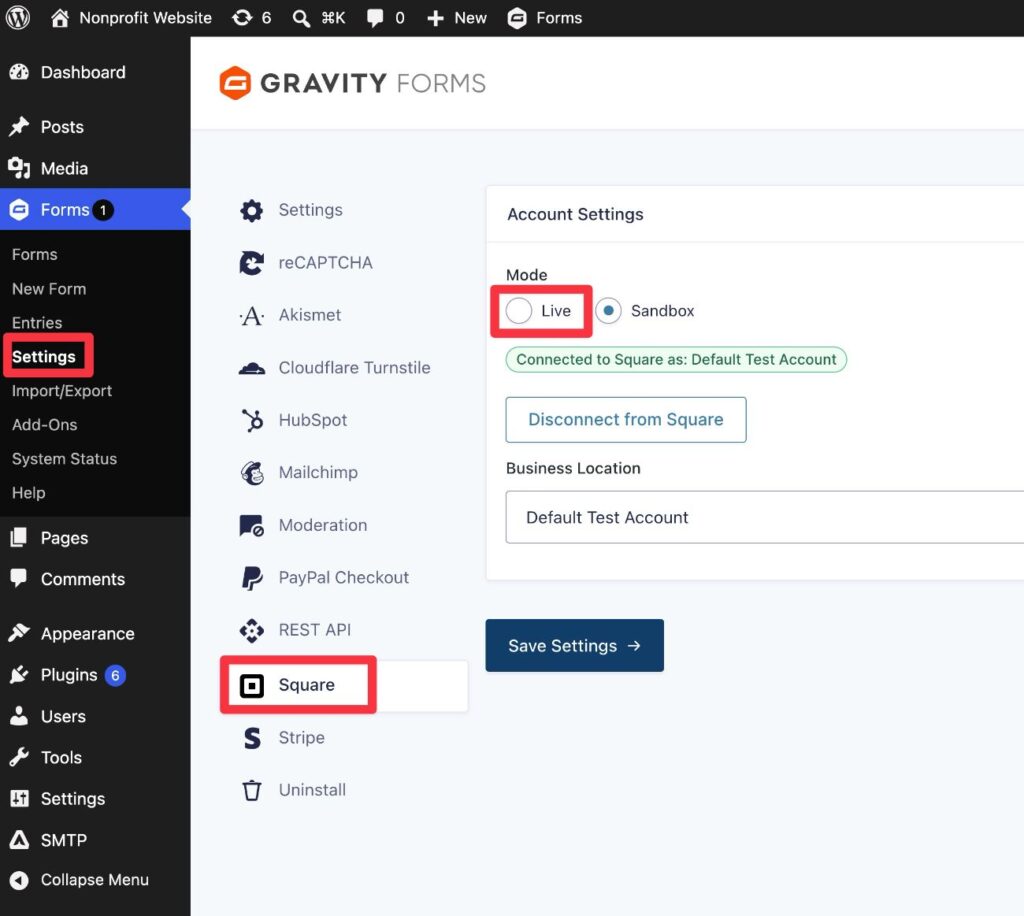Viewport: 1024px width, 916px height.
Task: Click the Tools wrench icon
Action: pyautogui.click(x=19, y=757)
